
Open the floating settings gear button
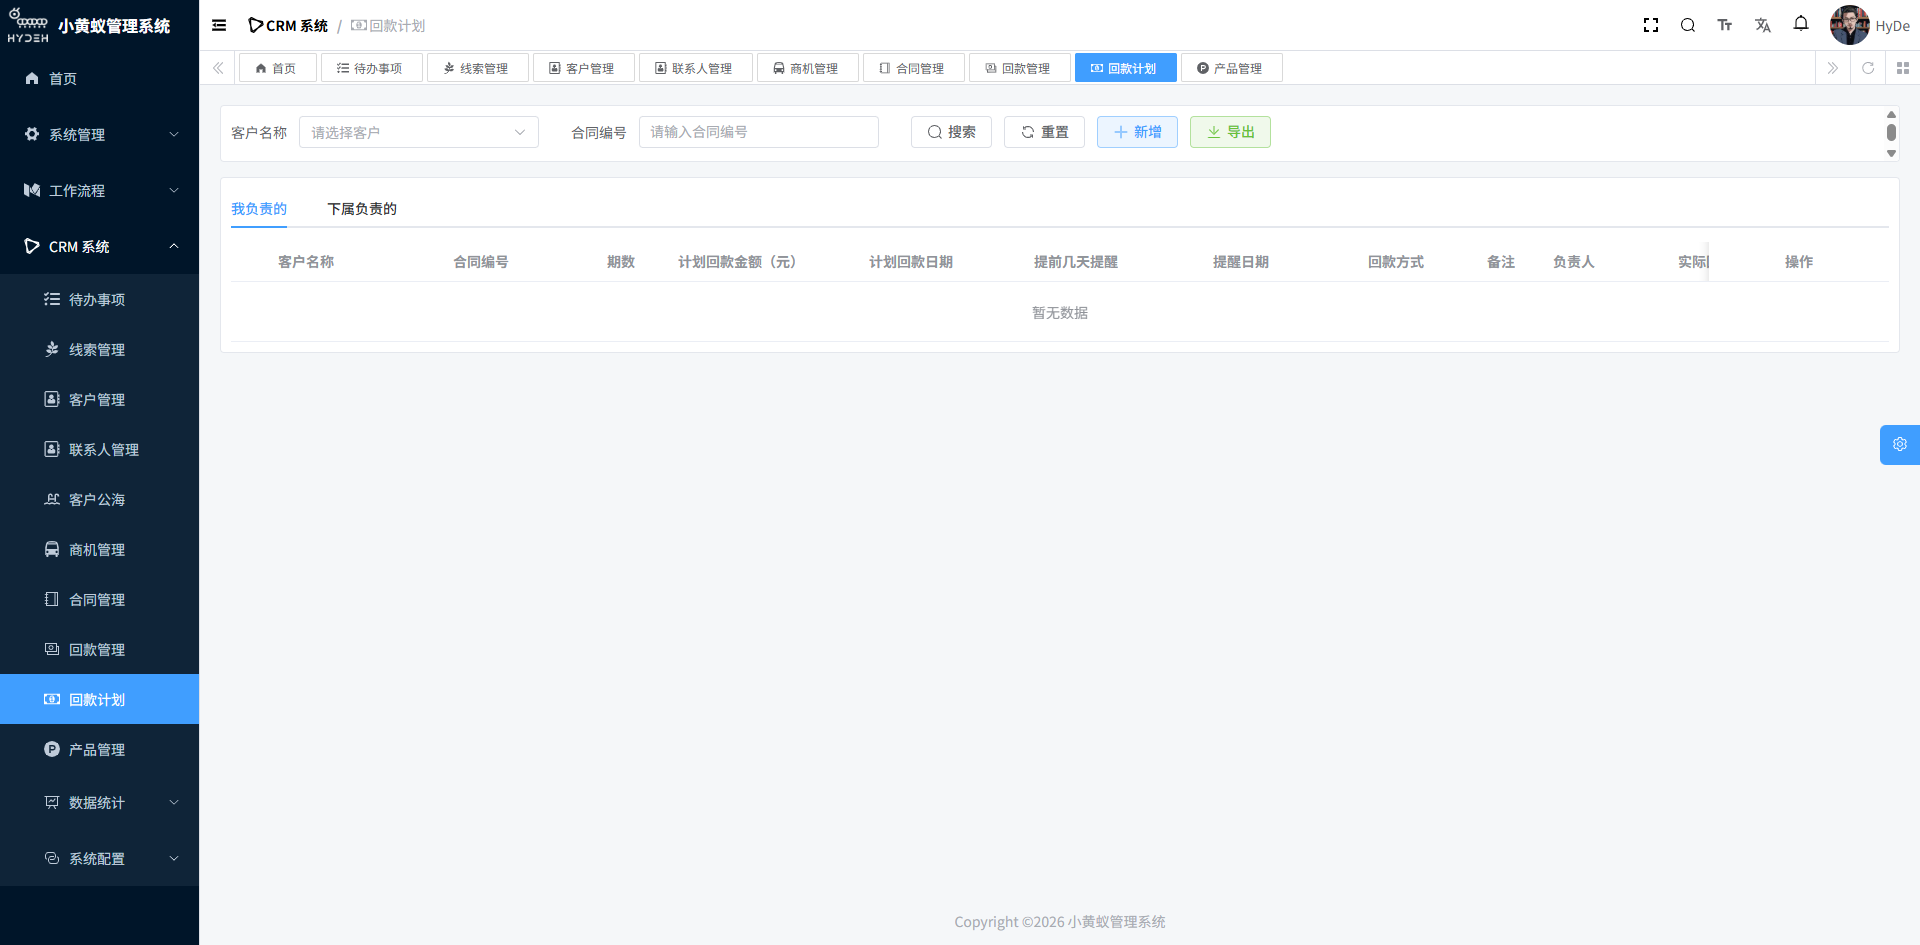pyautogui.click(x=1900, y=445)
